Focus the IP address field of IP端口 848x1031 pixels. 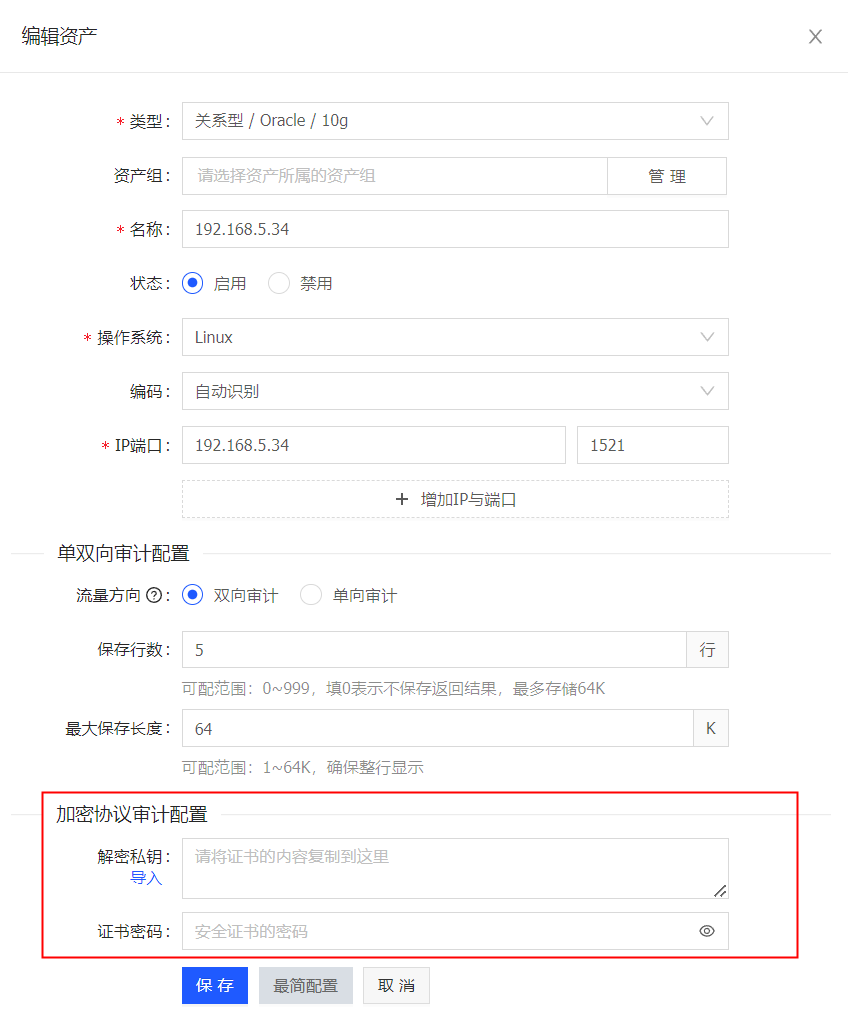(x=373, y=445)
